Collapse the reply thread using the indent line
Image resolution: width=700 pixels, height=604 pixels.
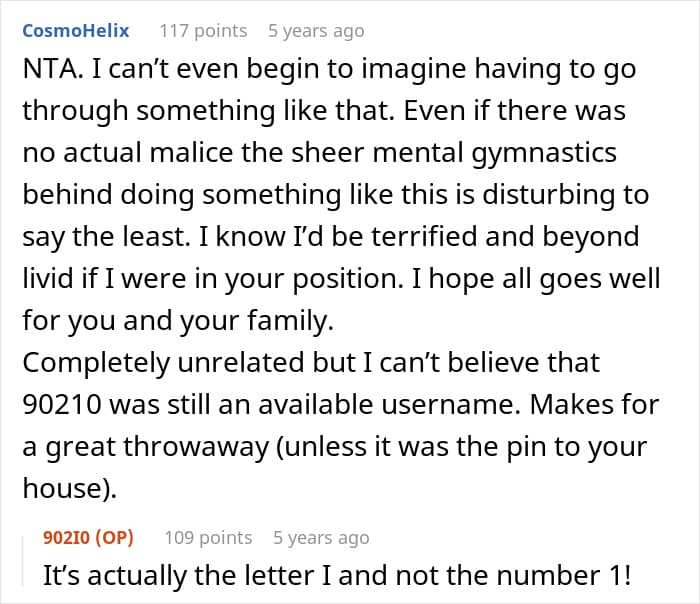point(23,562)
